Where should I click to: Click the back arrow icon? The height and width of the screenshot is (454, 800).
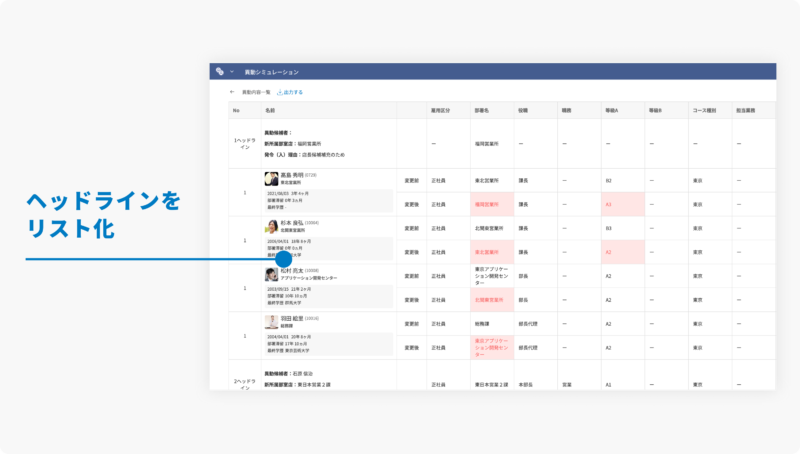(231, 92)
